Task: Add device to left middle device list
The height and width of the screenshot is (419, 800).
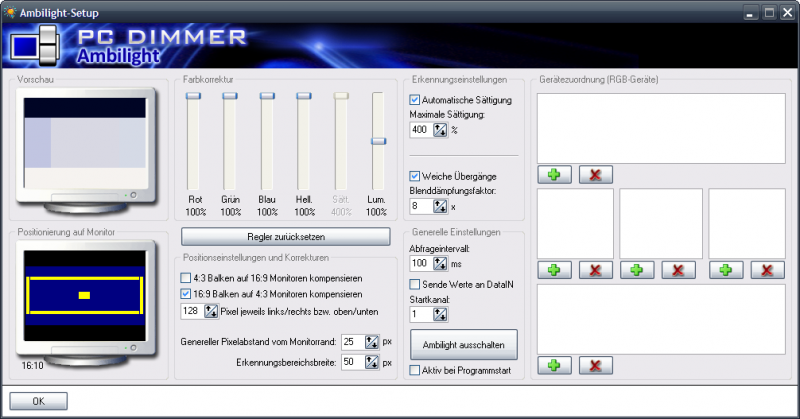Action: (x=554, y=270)
